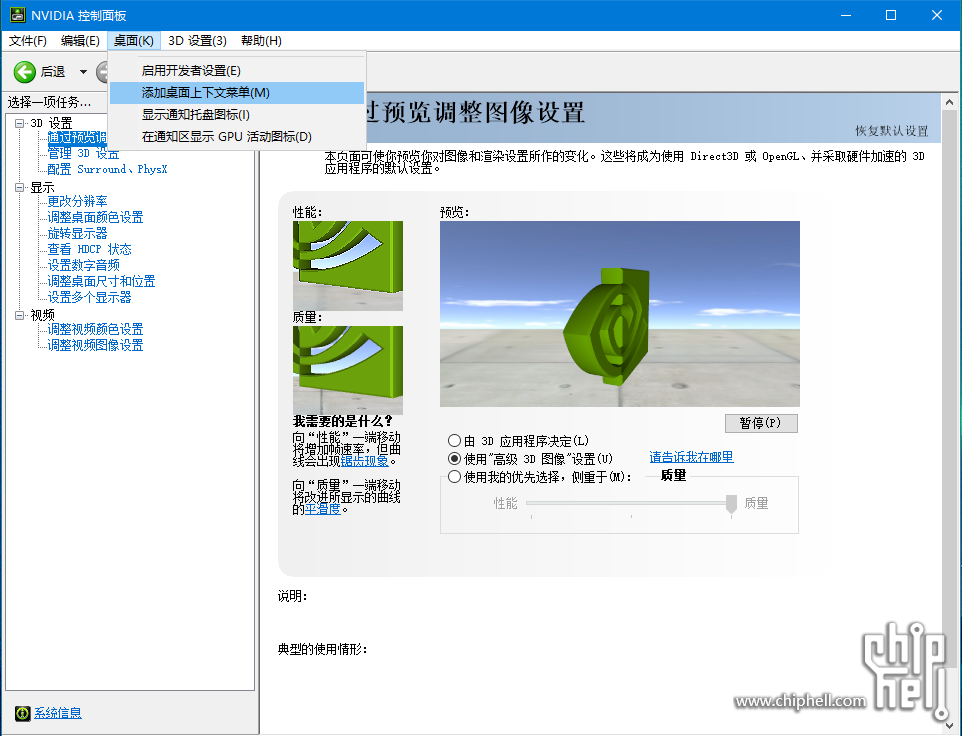Click the NVIDIA logo in title bar
Image resolution: width=962 pixels, height=736 pixels.
click(x=17, y=15)
